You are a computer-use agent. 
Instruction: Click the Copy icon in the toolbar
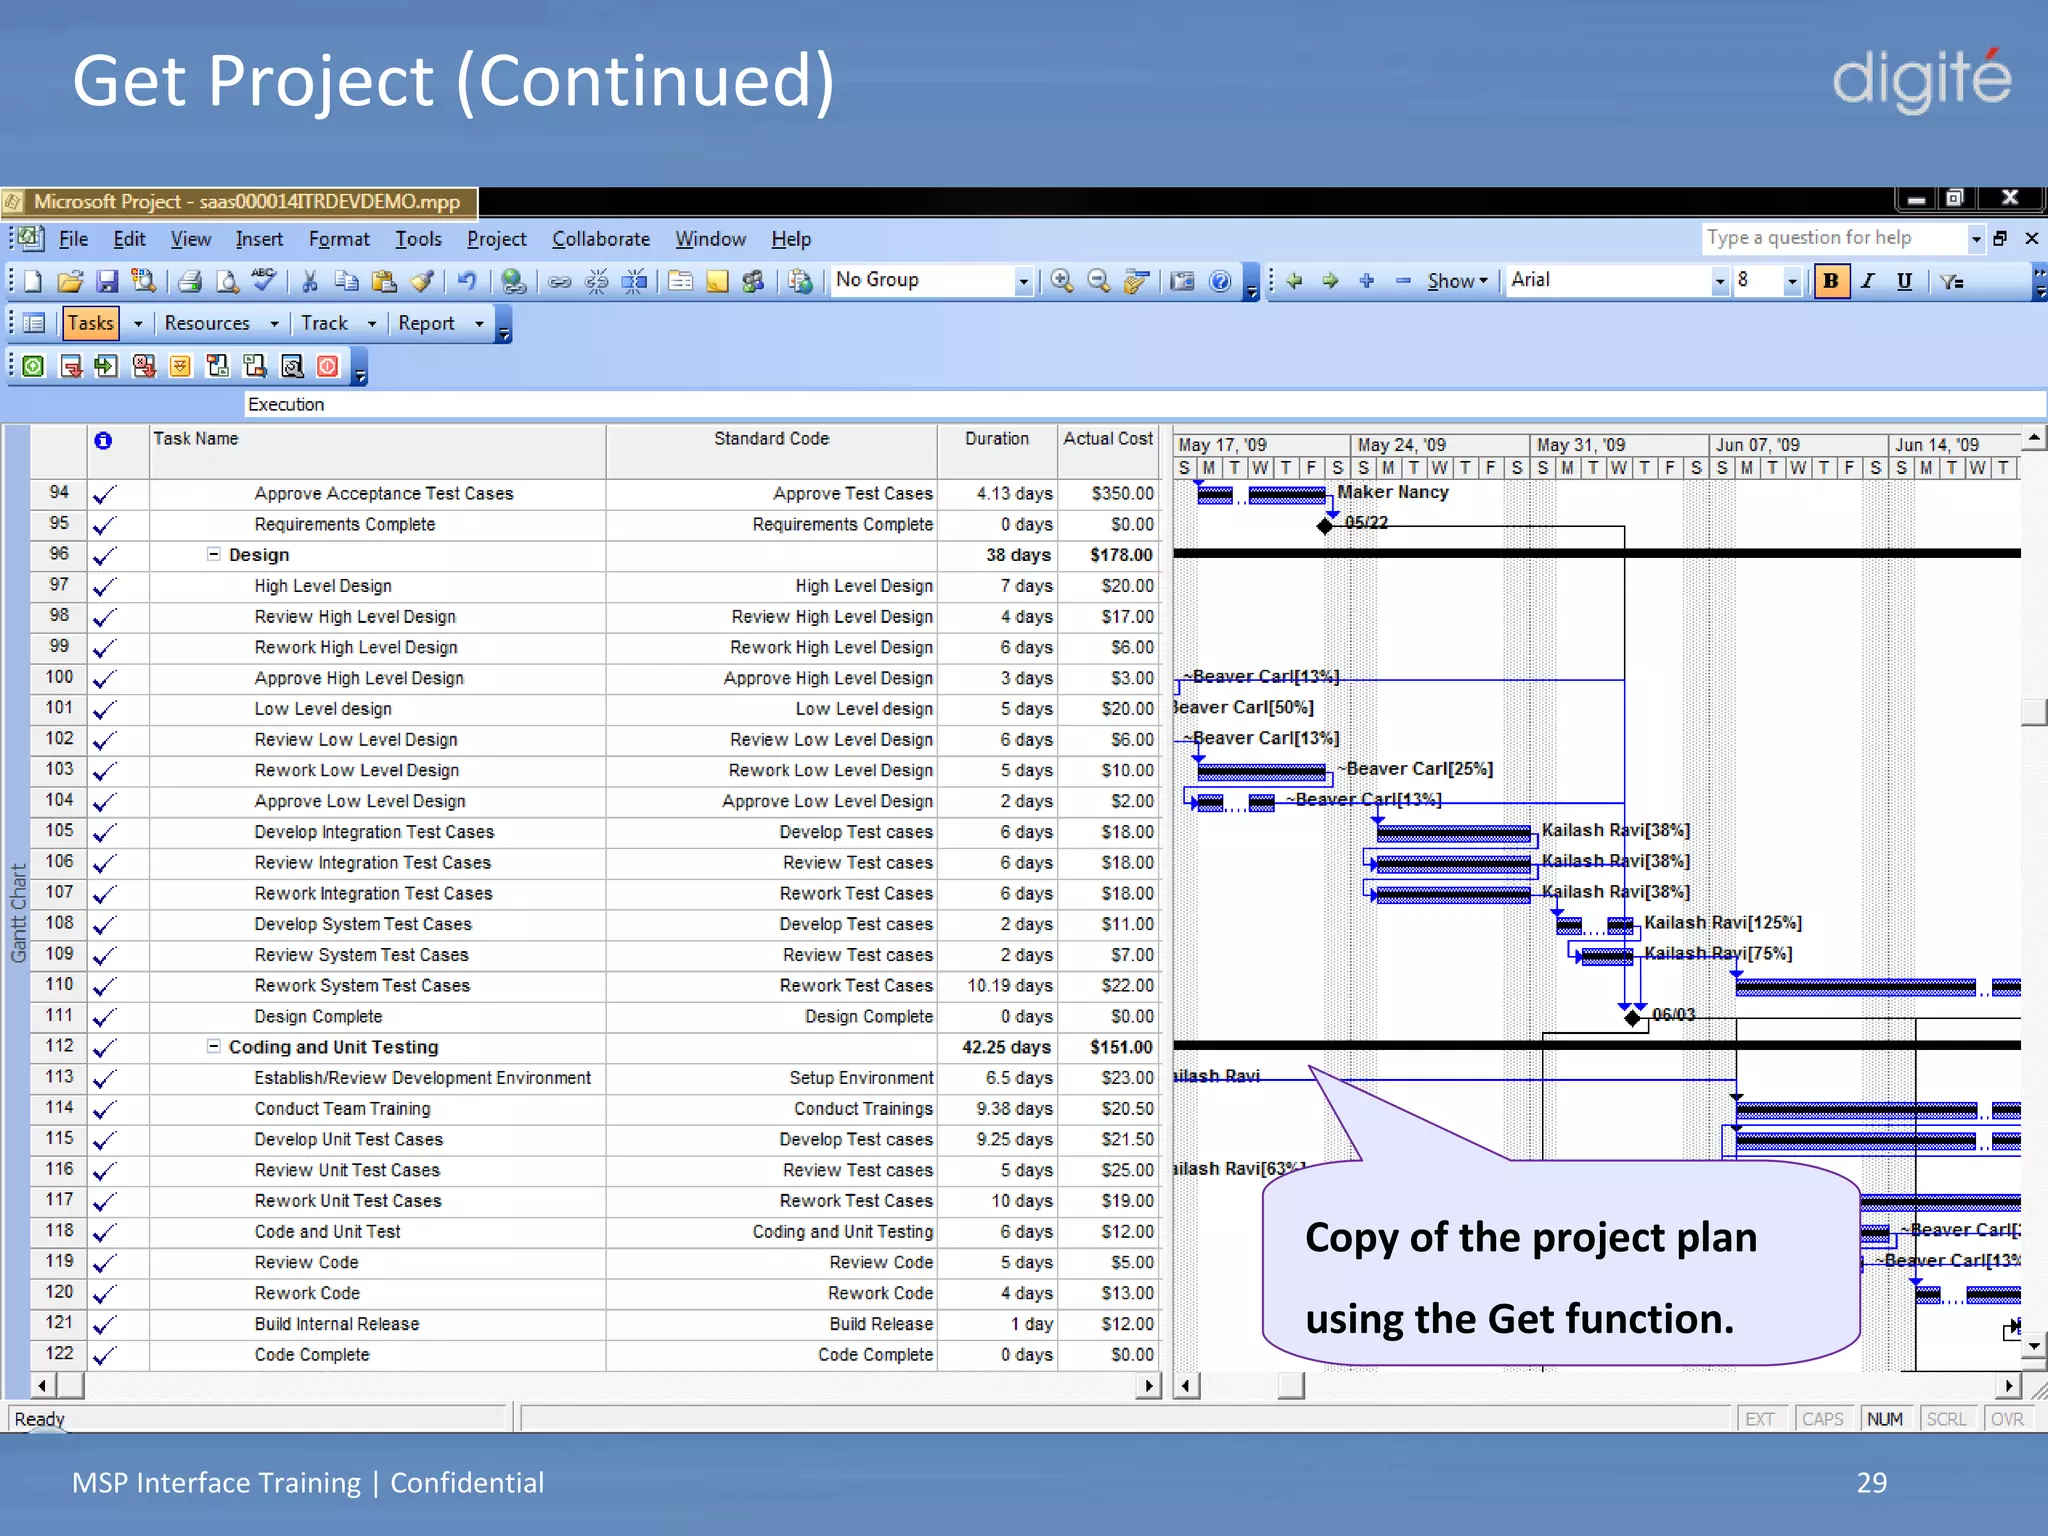click(x=346, y=282)
